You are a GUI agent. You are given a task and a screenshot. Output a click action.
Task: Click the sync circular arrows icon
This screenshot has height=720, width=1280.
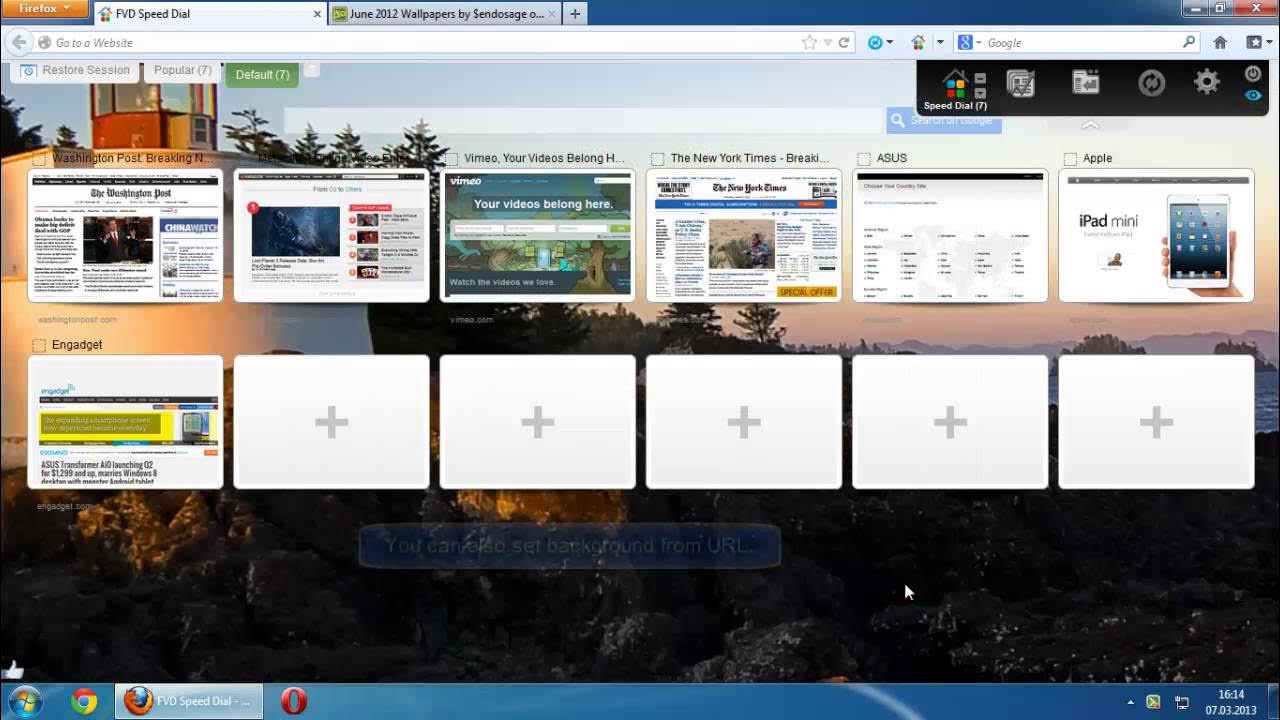1152,83
